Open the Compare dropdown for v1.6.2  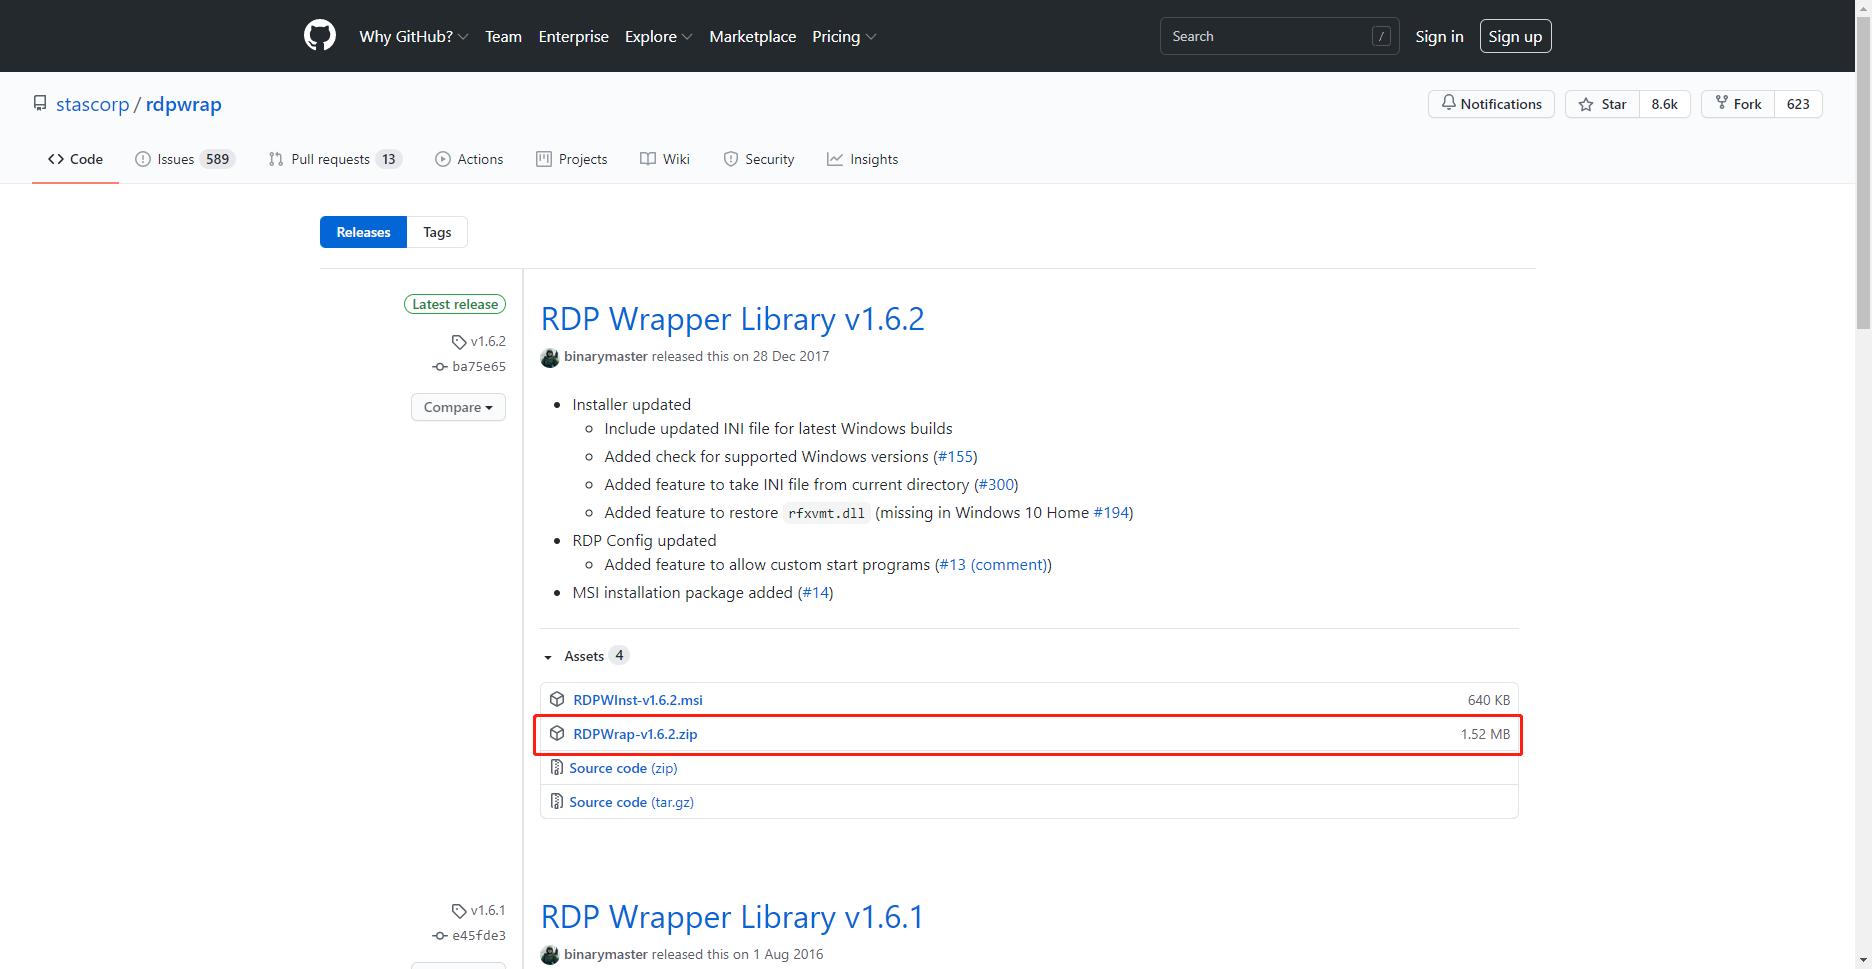[458, 407]
